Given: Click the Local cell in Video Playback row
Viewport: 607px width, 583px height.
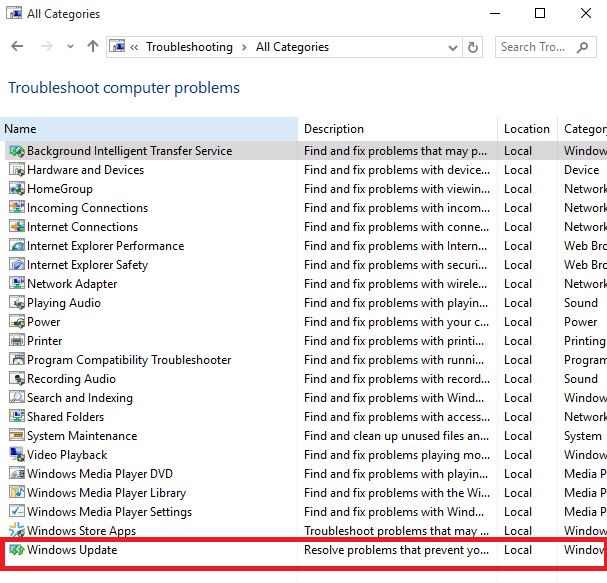Looking at the screenshot, I should (518, 455).
